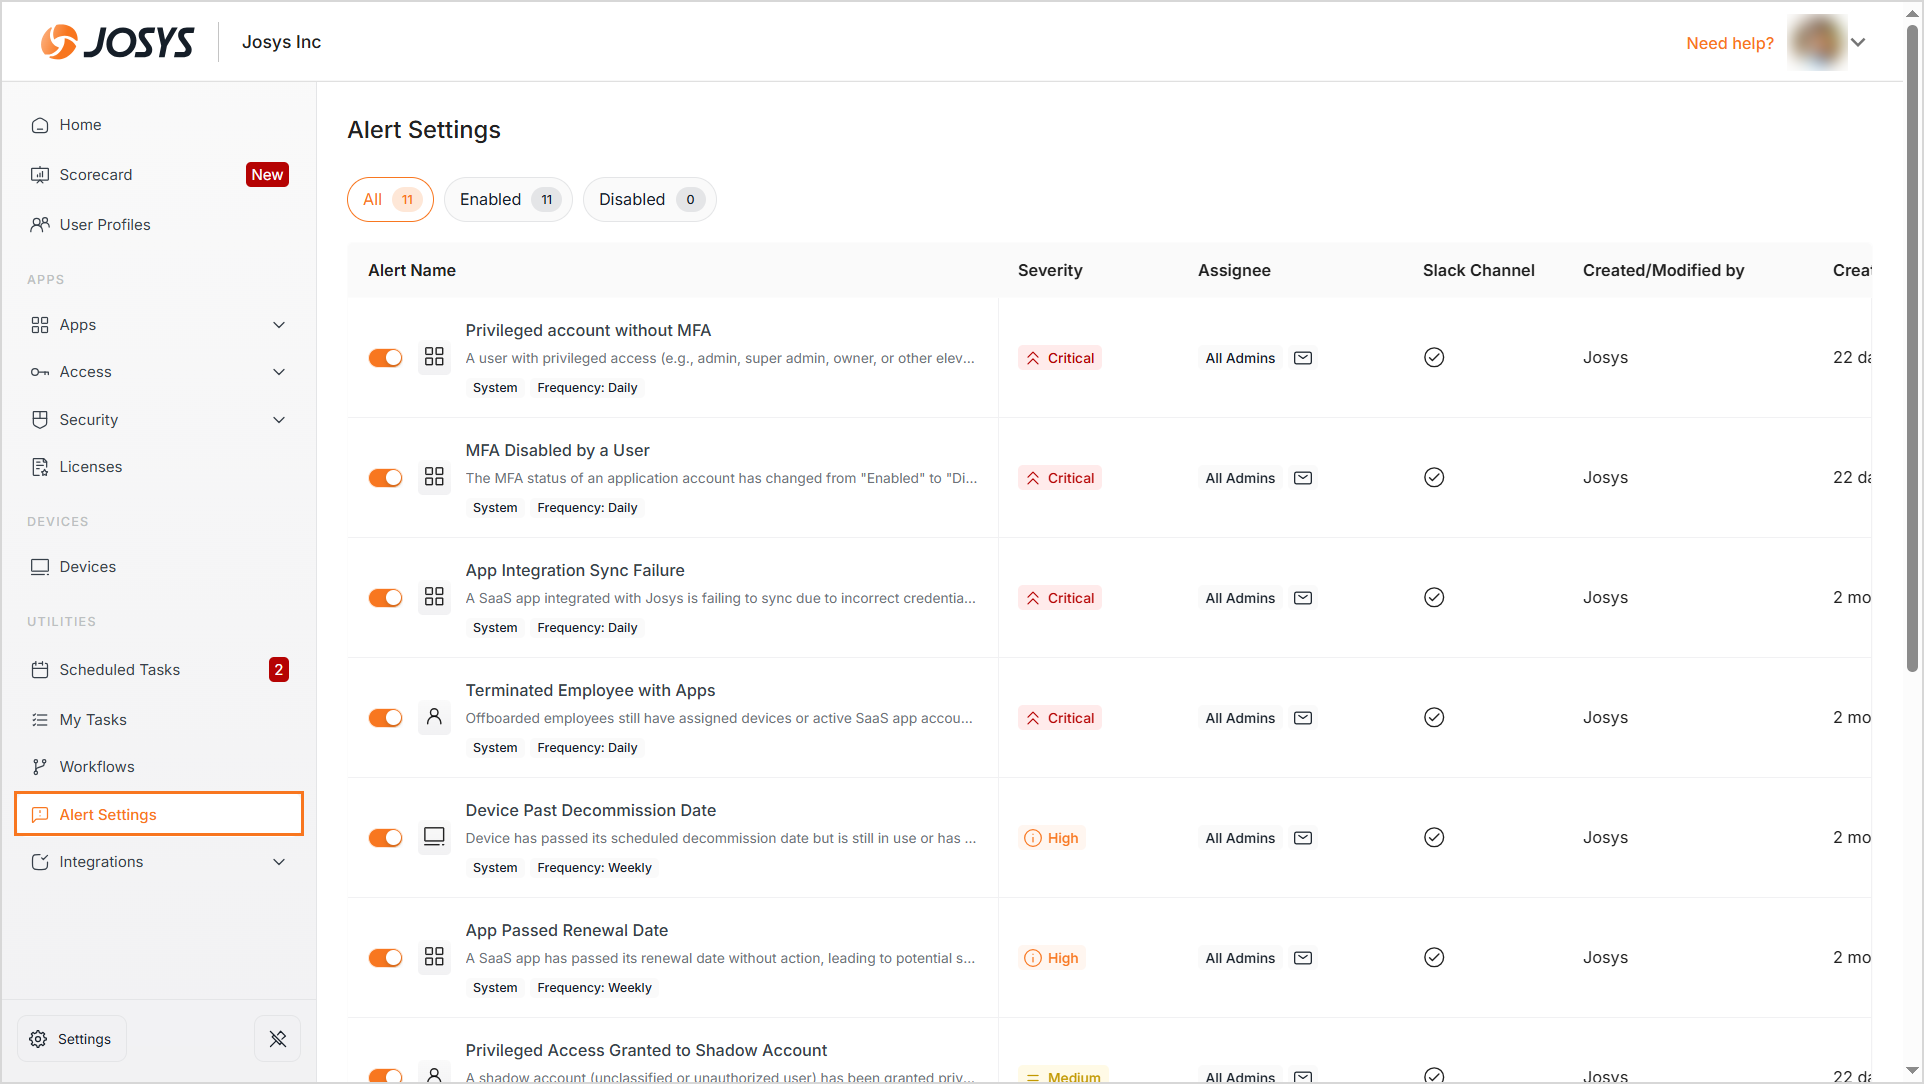Expand the Apps sidebar section
1924x1084 pixels.
(x=279, y=325)
